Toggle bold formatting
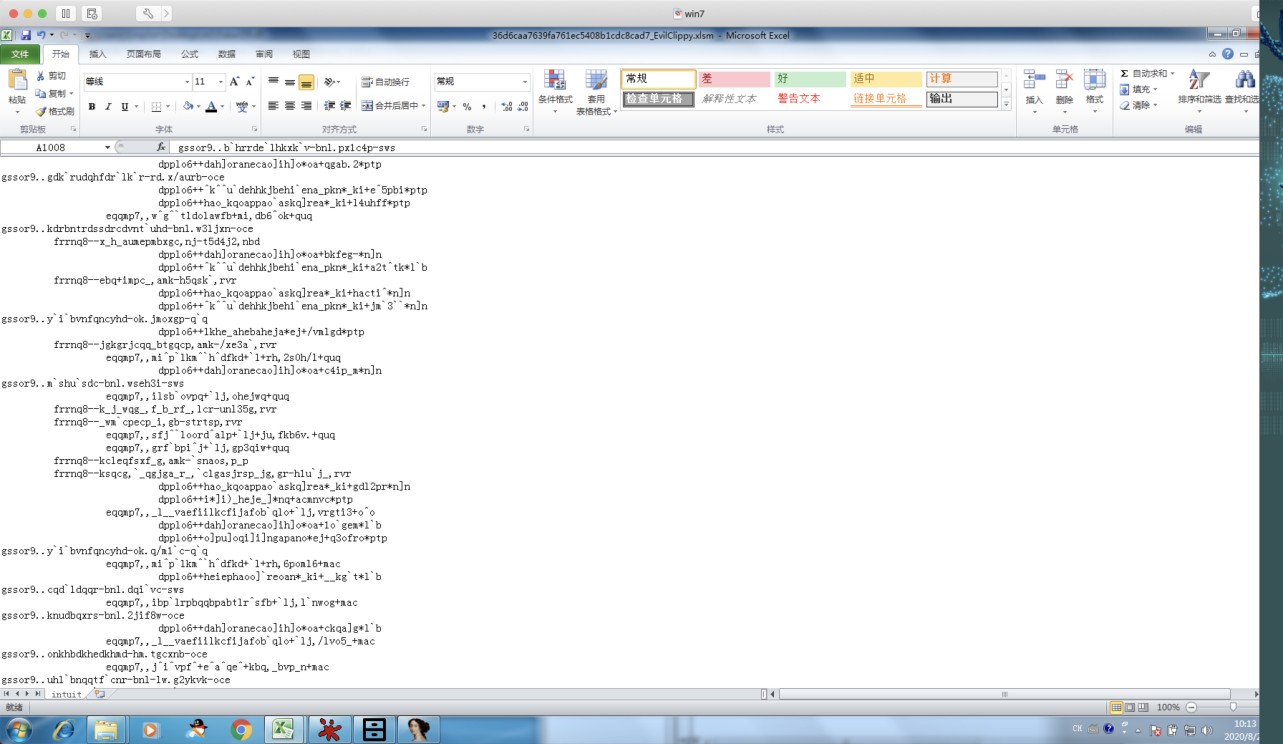 point(92,107)
